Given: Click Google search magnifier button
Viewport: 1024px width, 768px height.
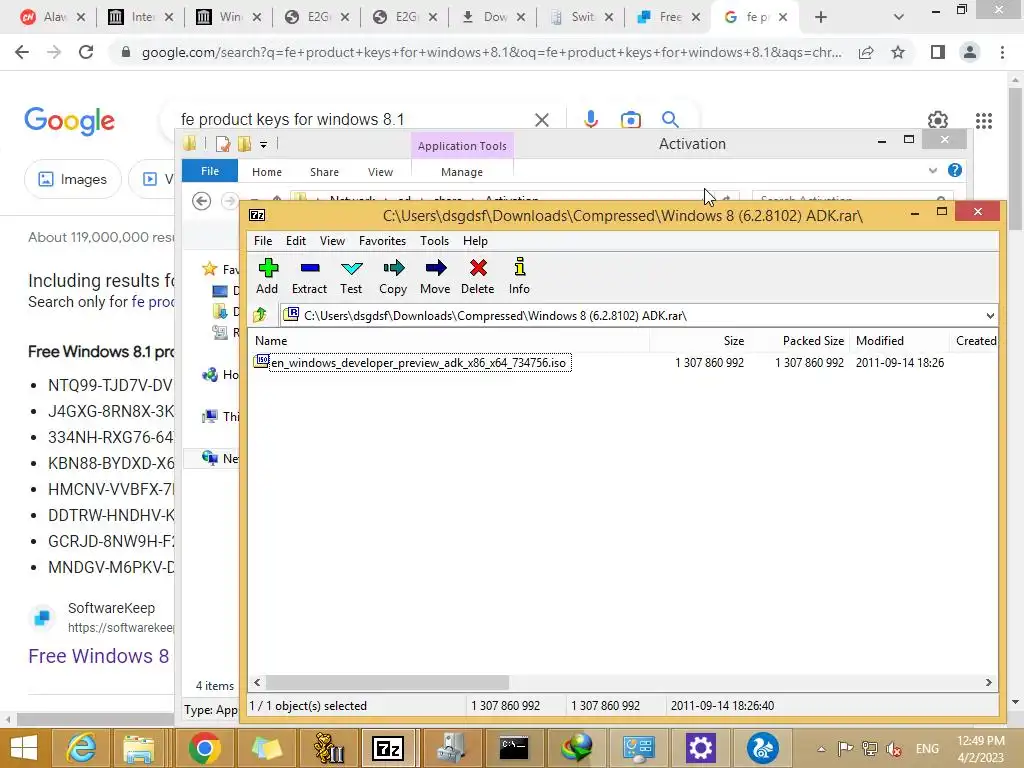Looking at the screenshot, I should click(670, 120).
